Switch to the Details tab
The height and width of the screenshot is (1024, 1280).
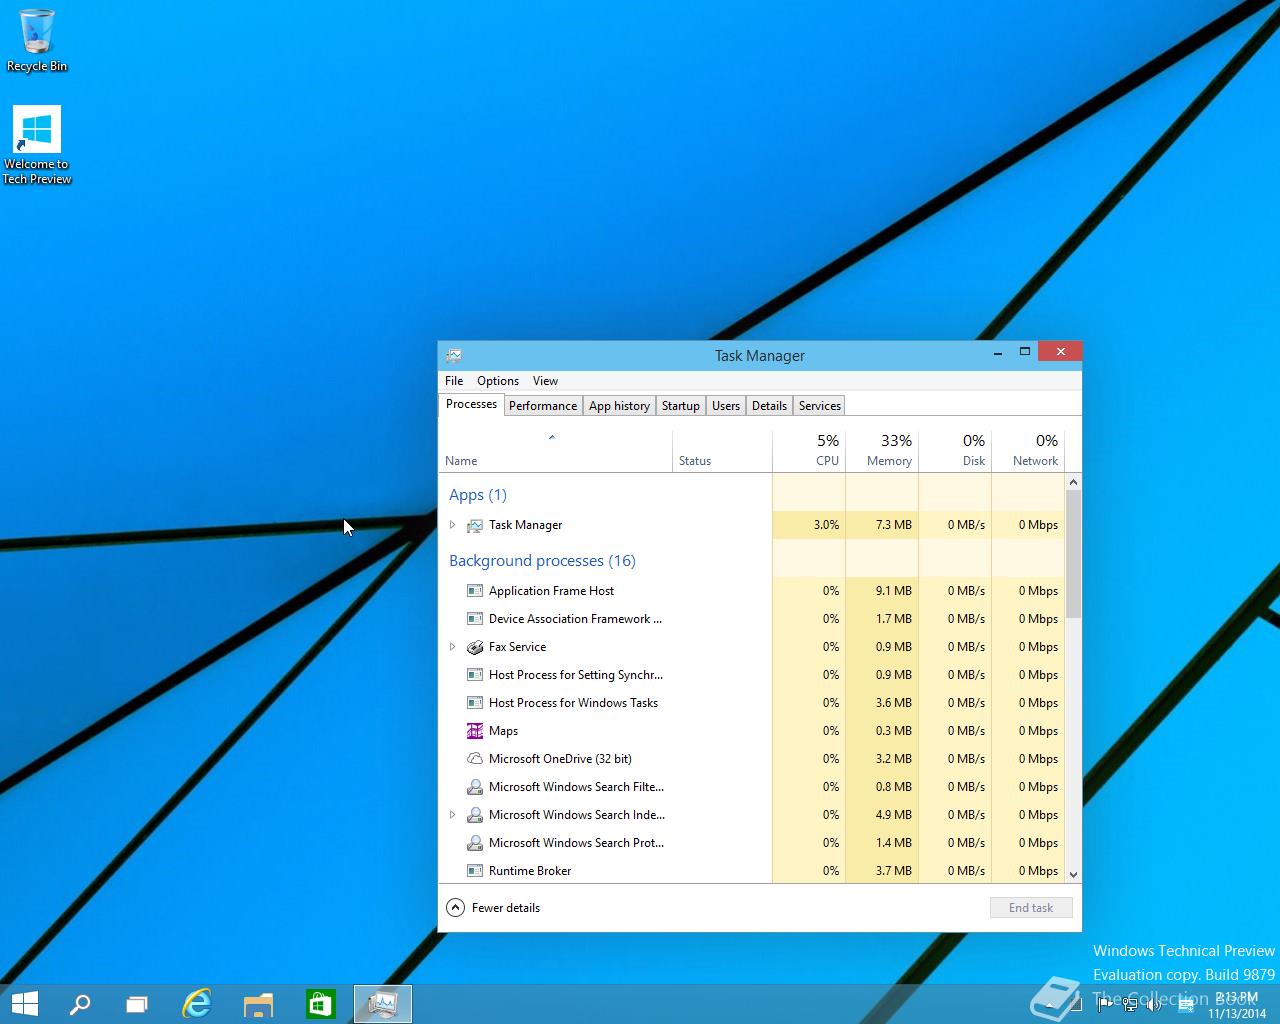(769, 406)
